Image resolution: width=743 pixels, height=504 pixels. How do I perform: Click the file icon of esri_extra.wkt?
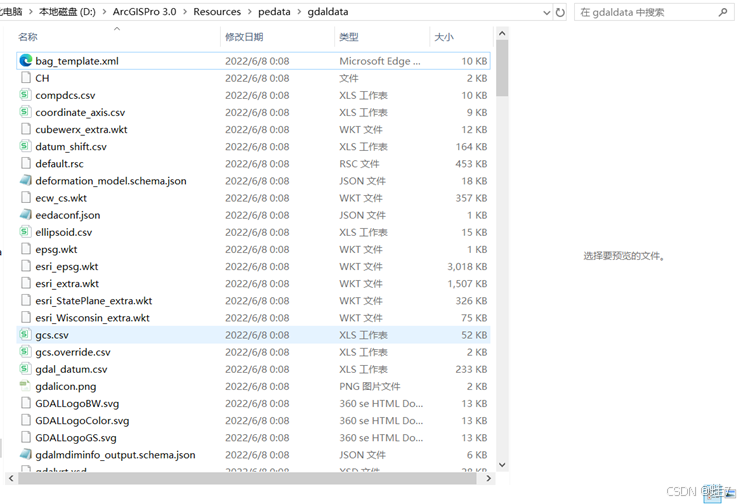(26, 283)
